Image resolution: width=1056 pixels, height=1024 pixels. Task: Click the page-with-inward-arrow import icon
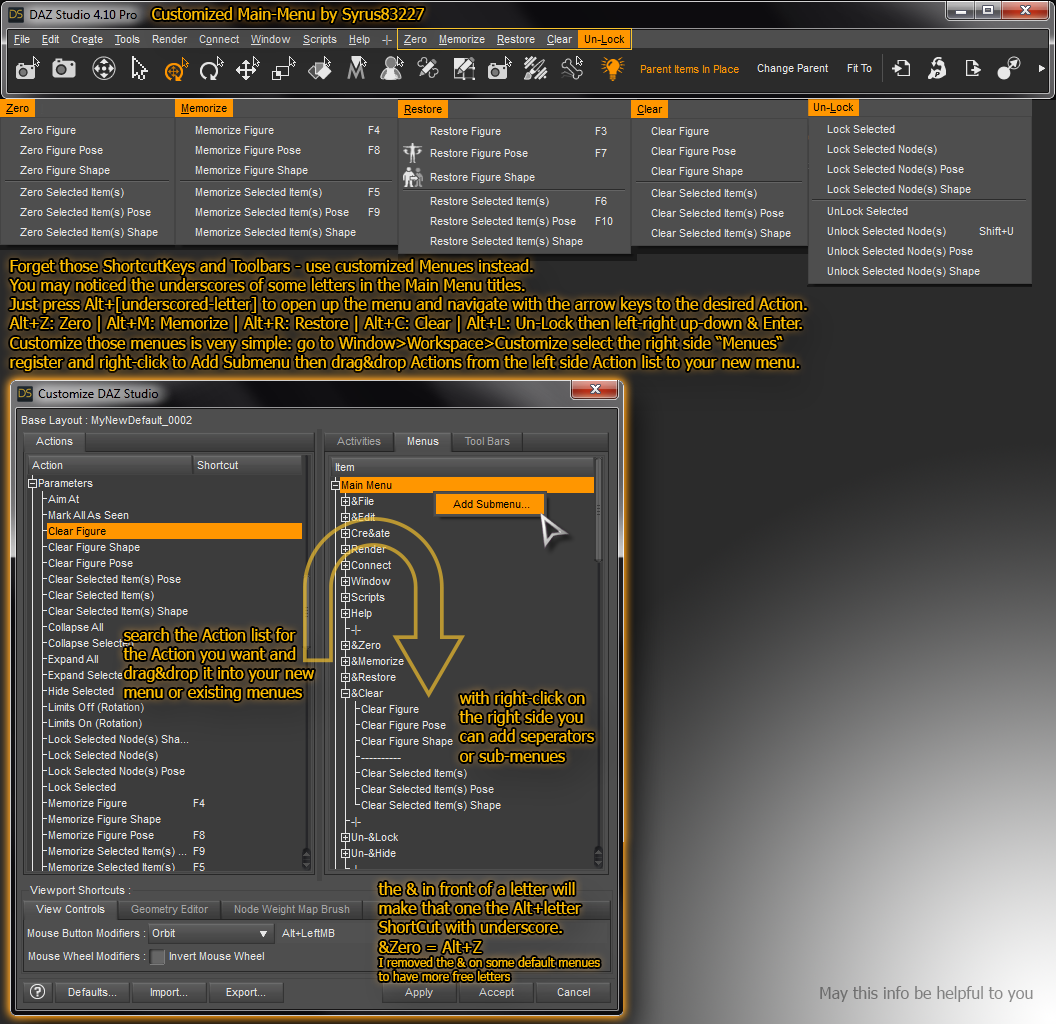pyautogui.click(x=901, y=68)
